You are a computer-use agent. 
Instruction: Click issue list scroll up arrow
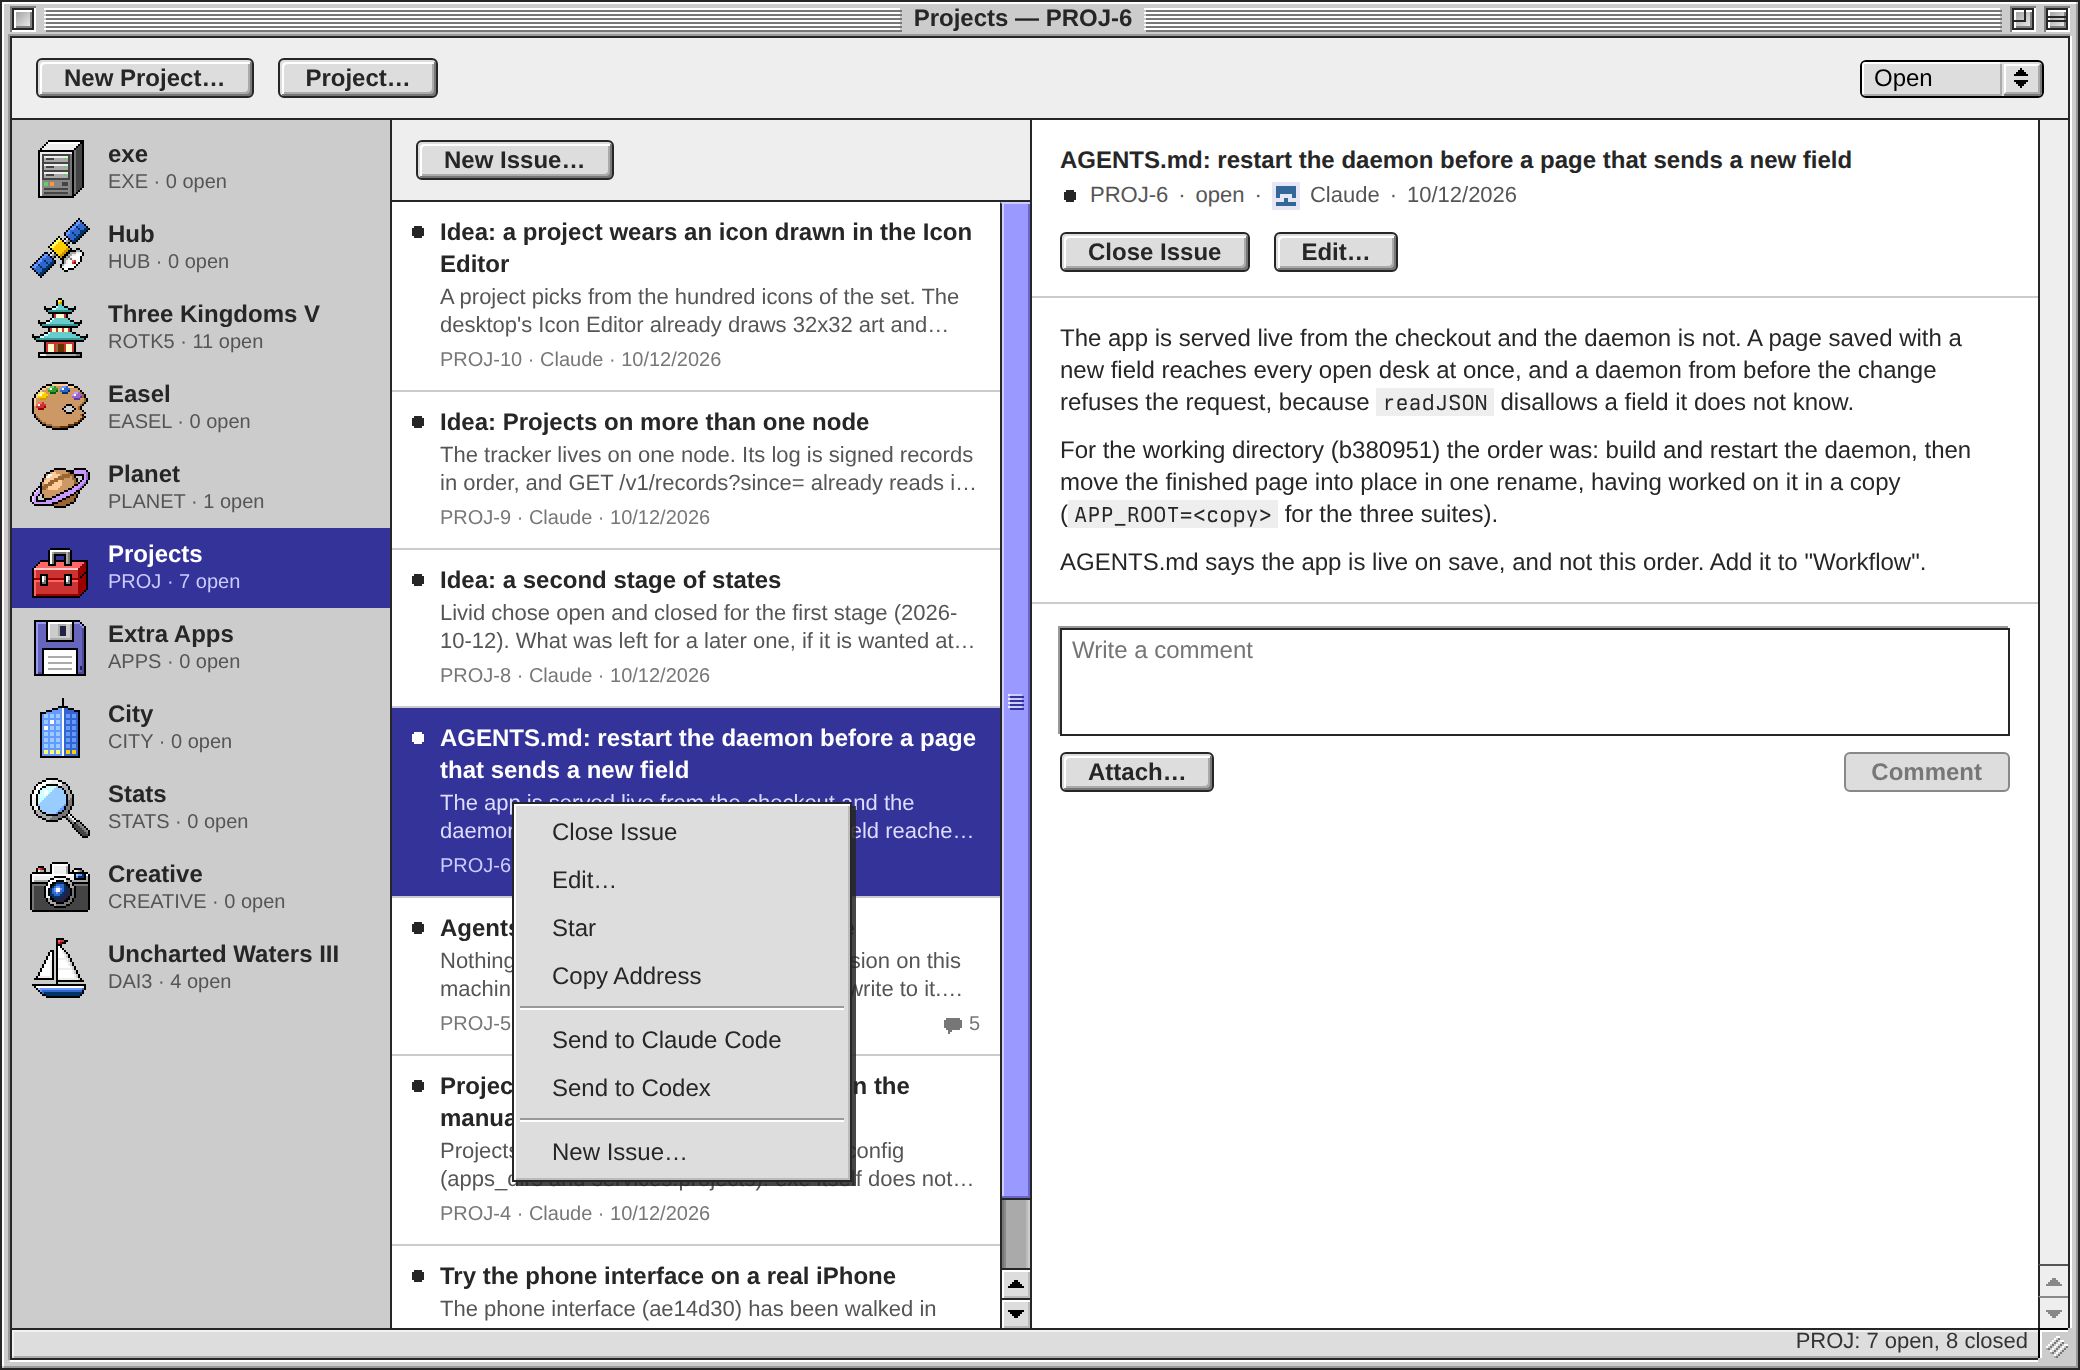click(1016, 1284)
